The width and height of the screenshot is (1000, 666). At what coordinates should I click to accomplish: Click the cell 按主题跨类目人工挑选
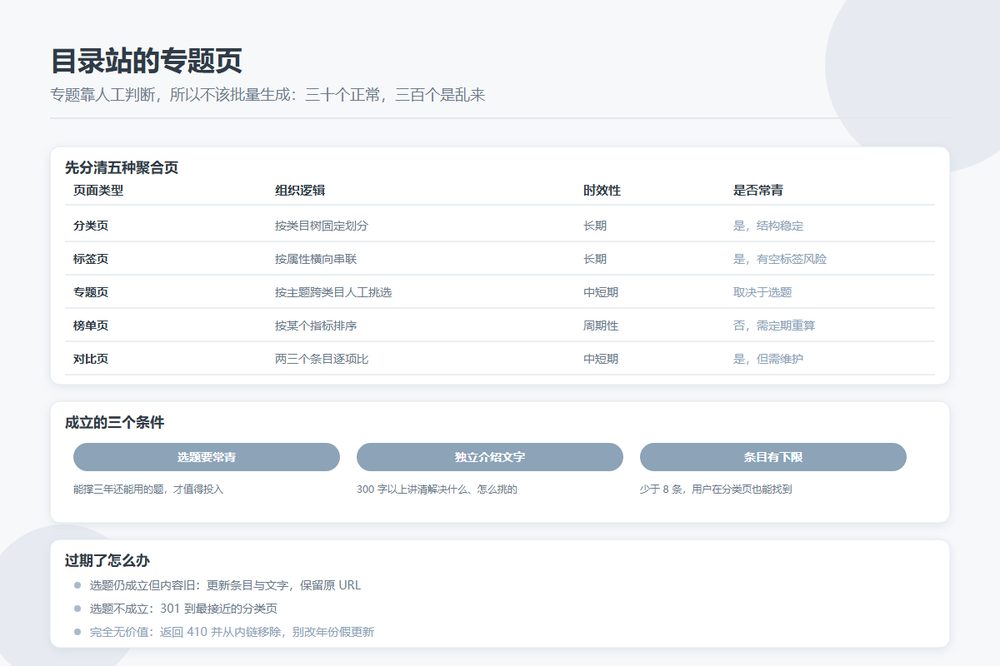tap(333, 292)
